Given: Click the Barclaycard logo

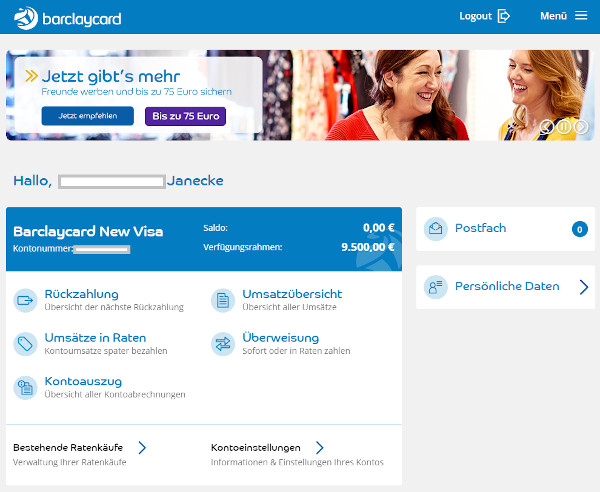Looking at the screenshot, I should (68, 18).
